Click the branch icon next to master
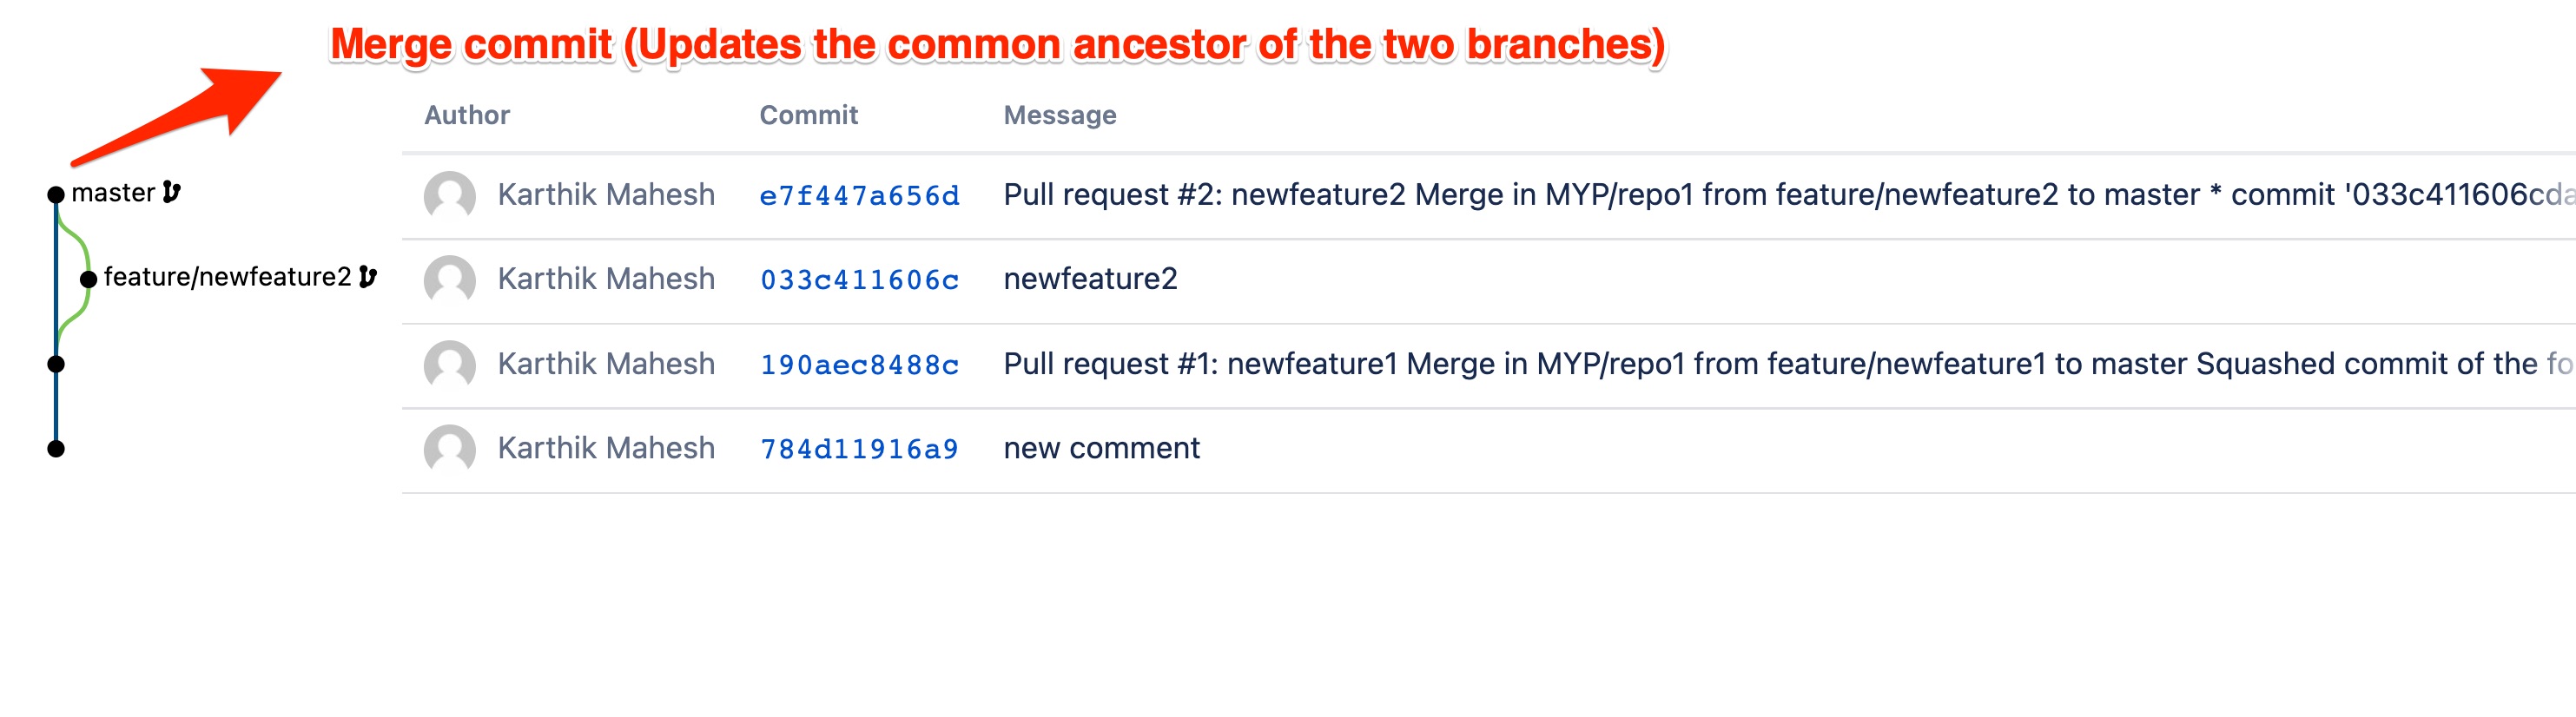 pos(170,191)
